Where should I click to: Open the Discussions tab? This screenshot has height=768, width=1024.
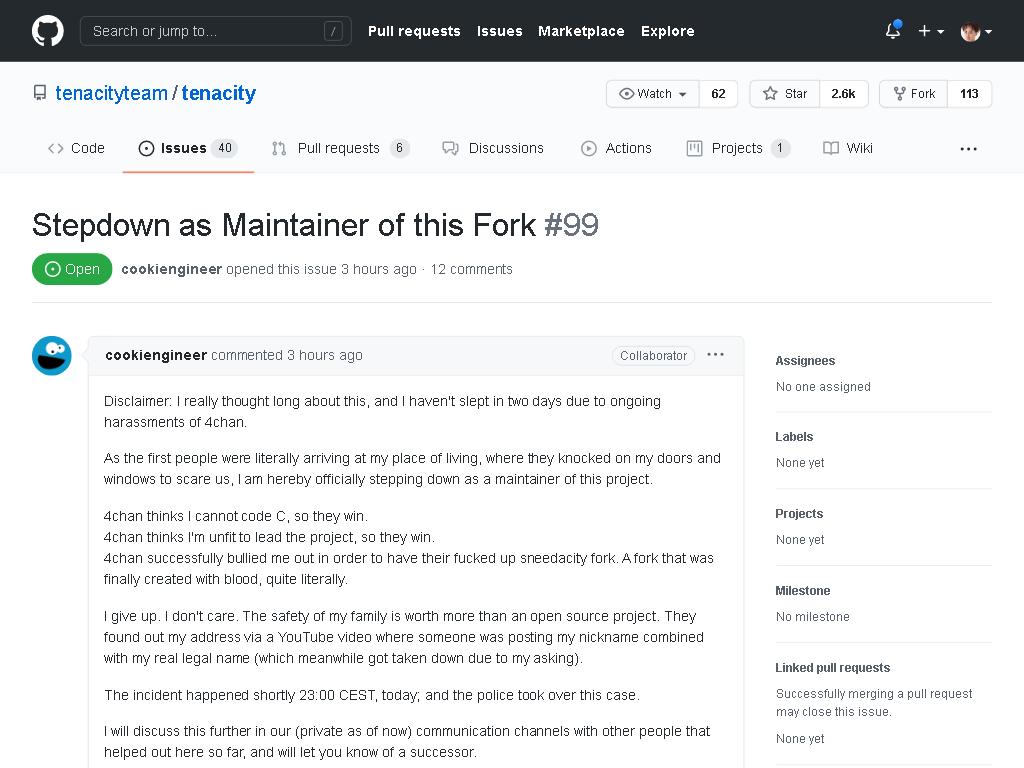click(x=492, y=148)
